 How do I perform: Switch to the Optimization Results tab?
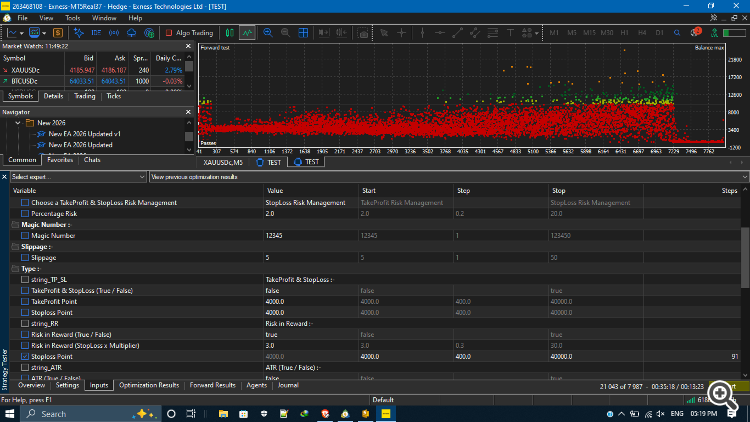pyautogui.click(x=149, y=385)
